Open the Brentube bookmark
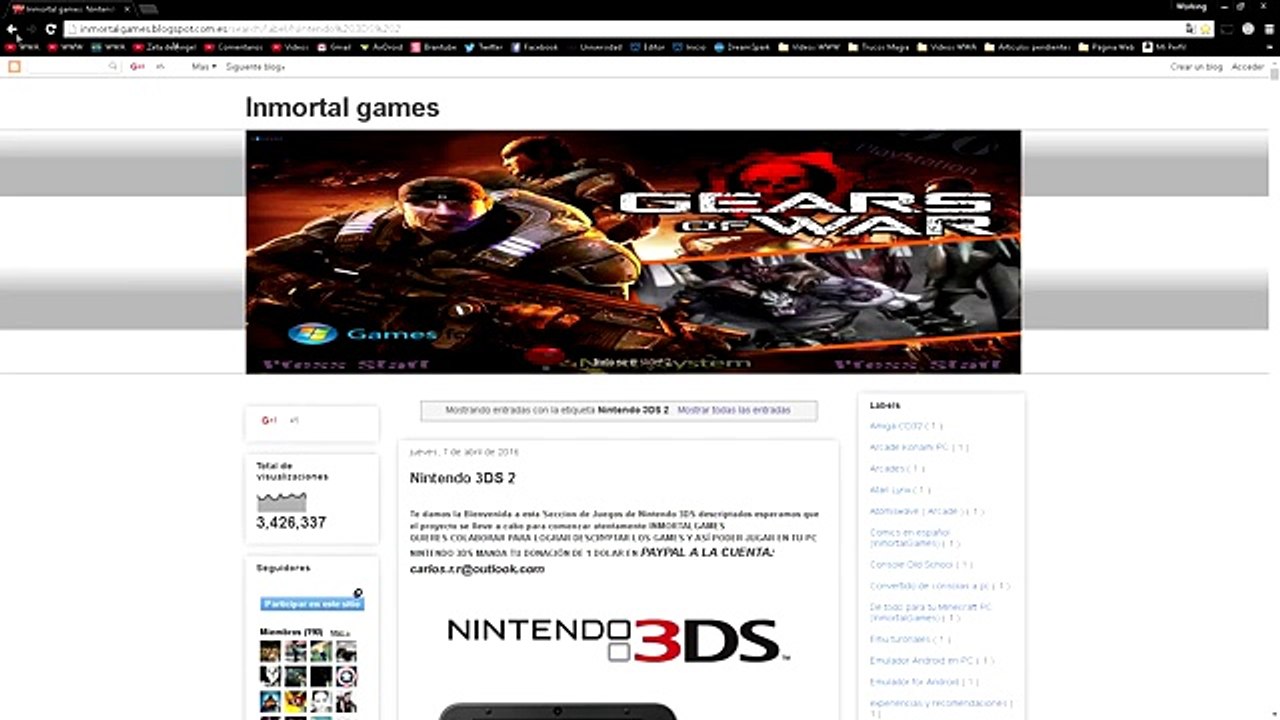Screen dimensions: 1280x720 (434, 47)
